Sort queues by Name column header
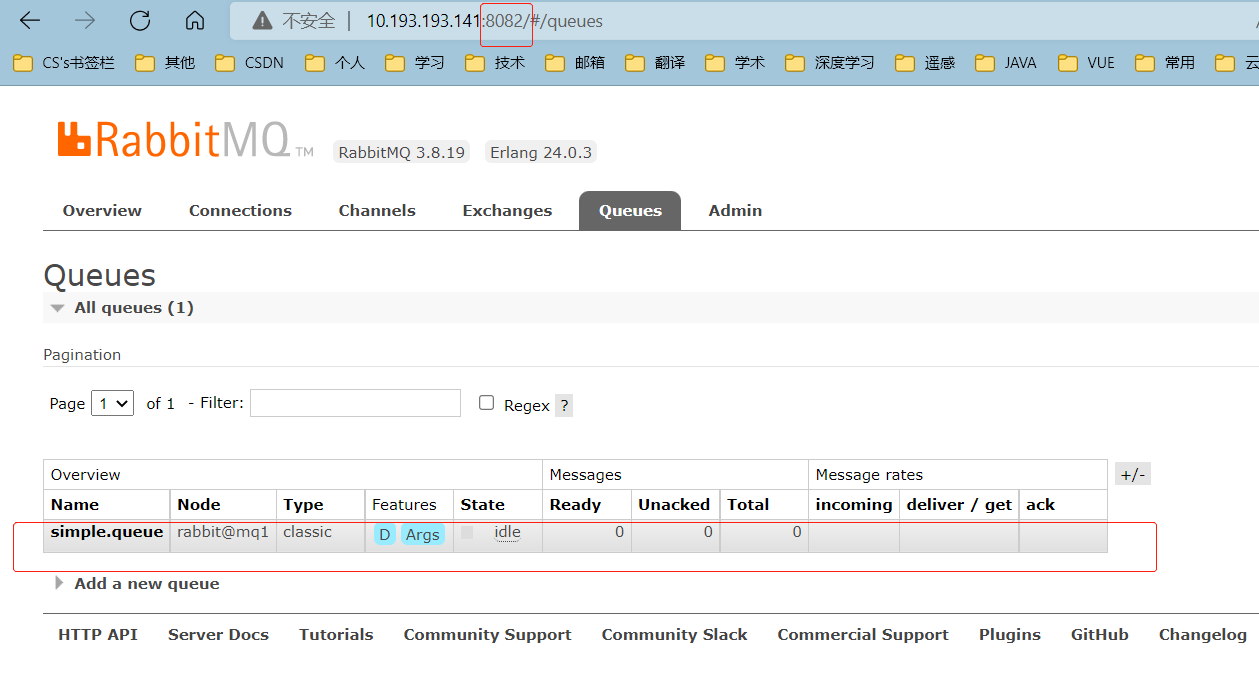The image size is (1259, 674). [75, 505]
